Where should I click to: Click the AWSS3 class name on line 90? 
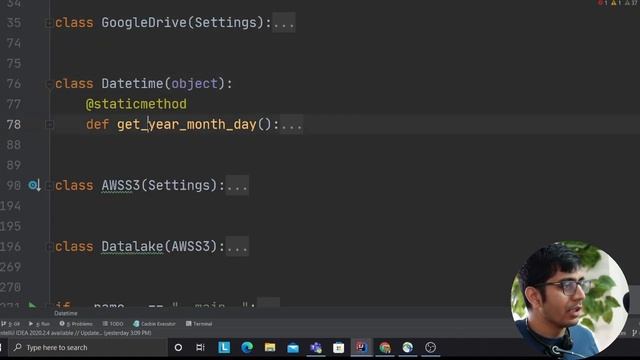[x=120, y=186]
